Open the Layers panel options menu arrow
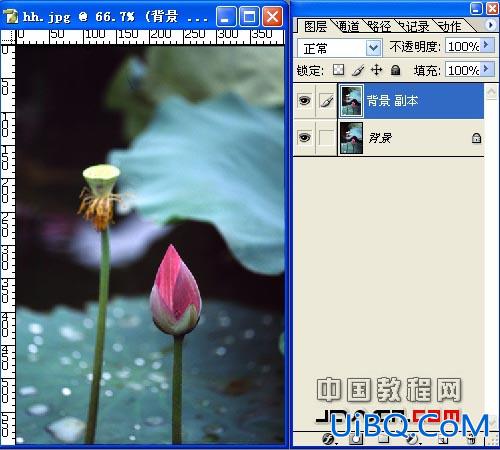 (x=490, y=25)
